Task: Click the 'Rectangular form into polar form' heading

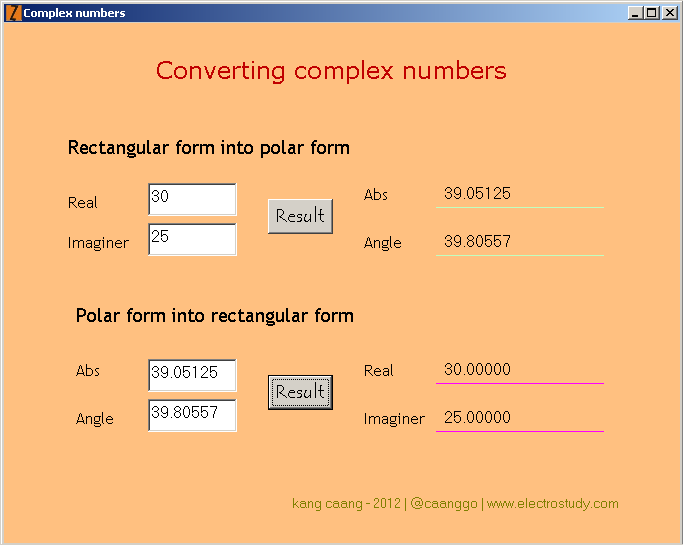Action: tap(209, 148)
